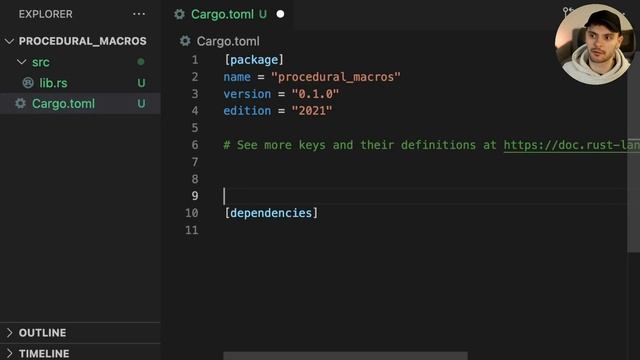
Task: Click untracked U badge on lib.rs row
Action: (x=141, y=83)
